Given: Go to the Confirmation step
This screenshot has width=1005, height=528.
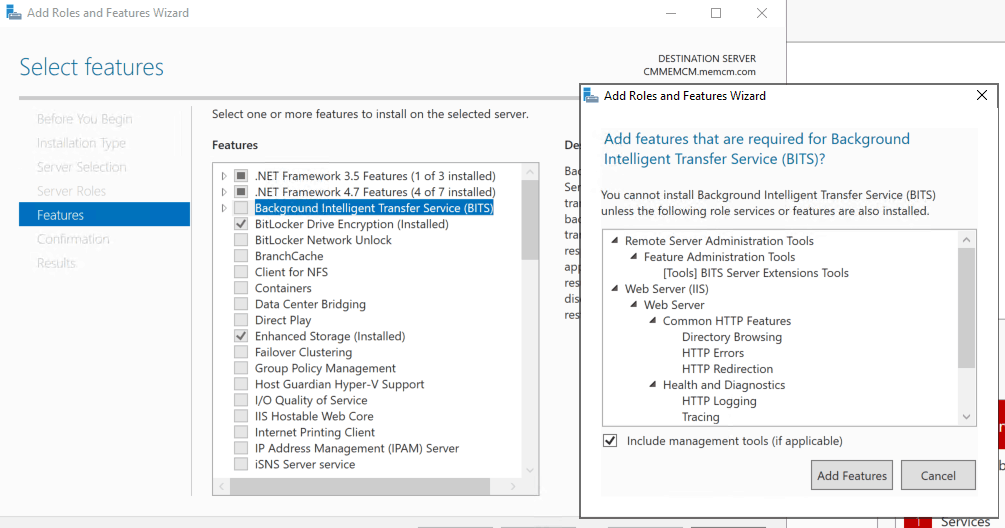Looking at the screenshot, I should pyautogui.click(x=73, y=239).
